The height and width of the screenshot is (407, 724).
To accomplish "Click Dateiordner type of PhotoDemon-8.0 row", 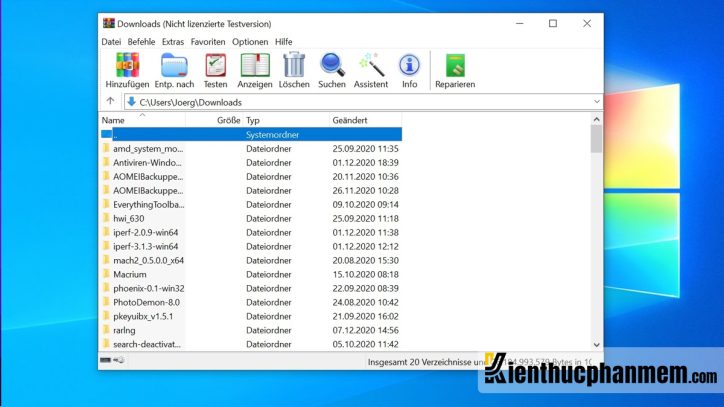I will (x=269, y=302).
